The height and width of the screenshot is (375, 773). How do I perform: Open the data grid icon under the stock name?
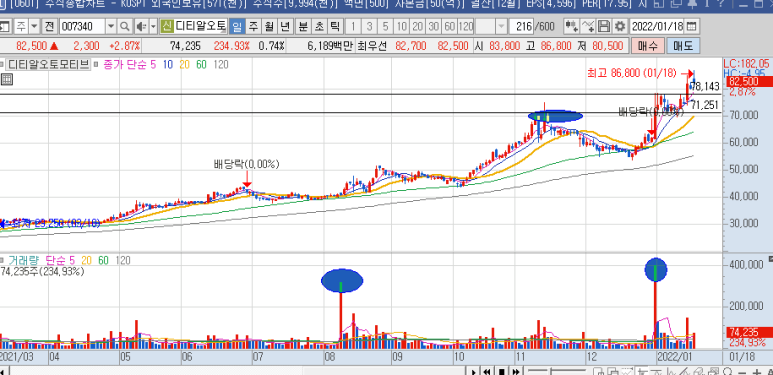[6, 78]
